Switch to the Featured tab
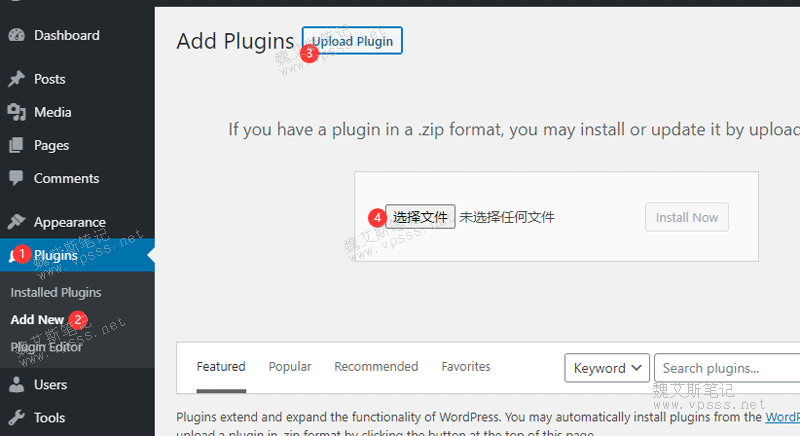 tap(221, 367)
